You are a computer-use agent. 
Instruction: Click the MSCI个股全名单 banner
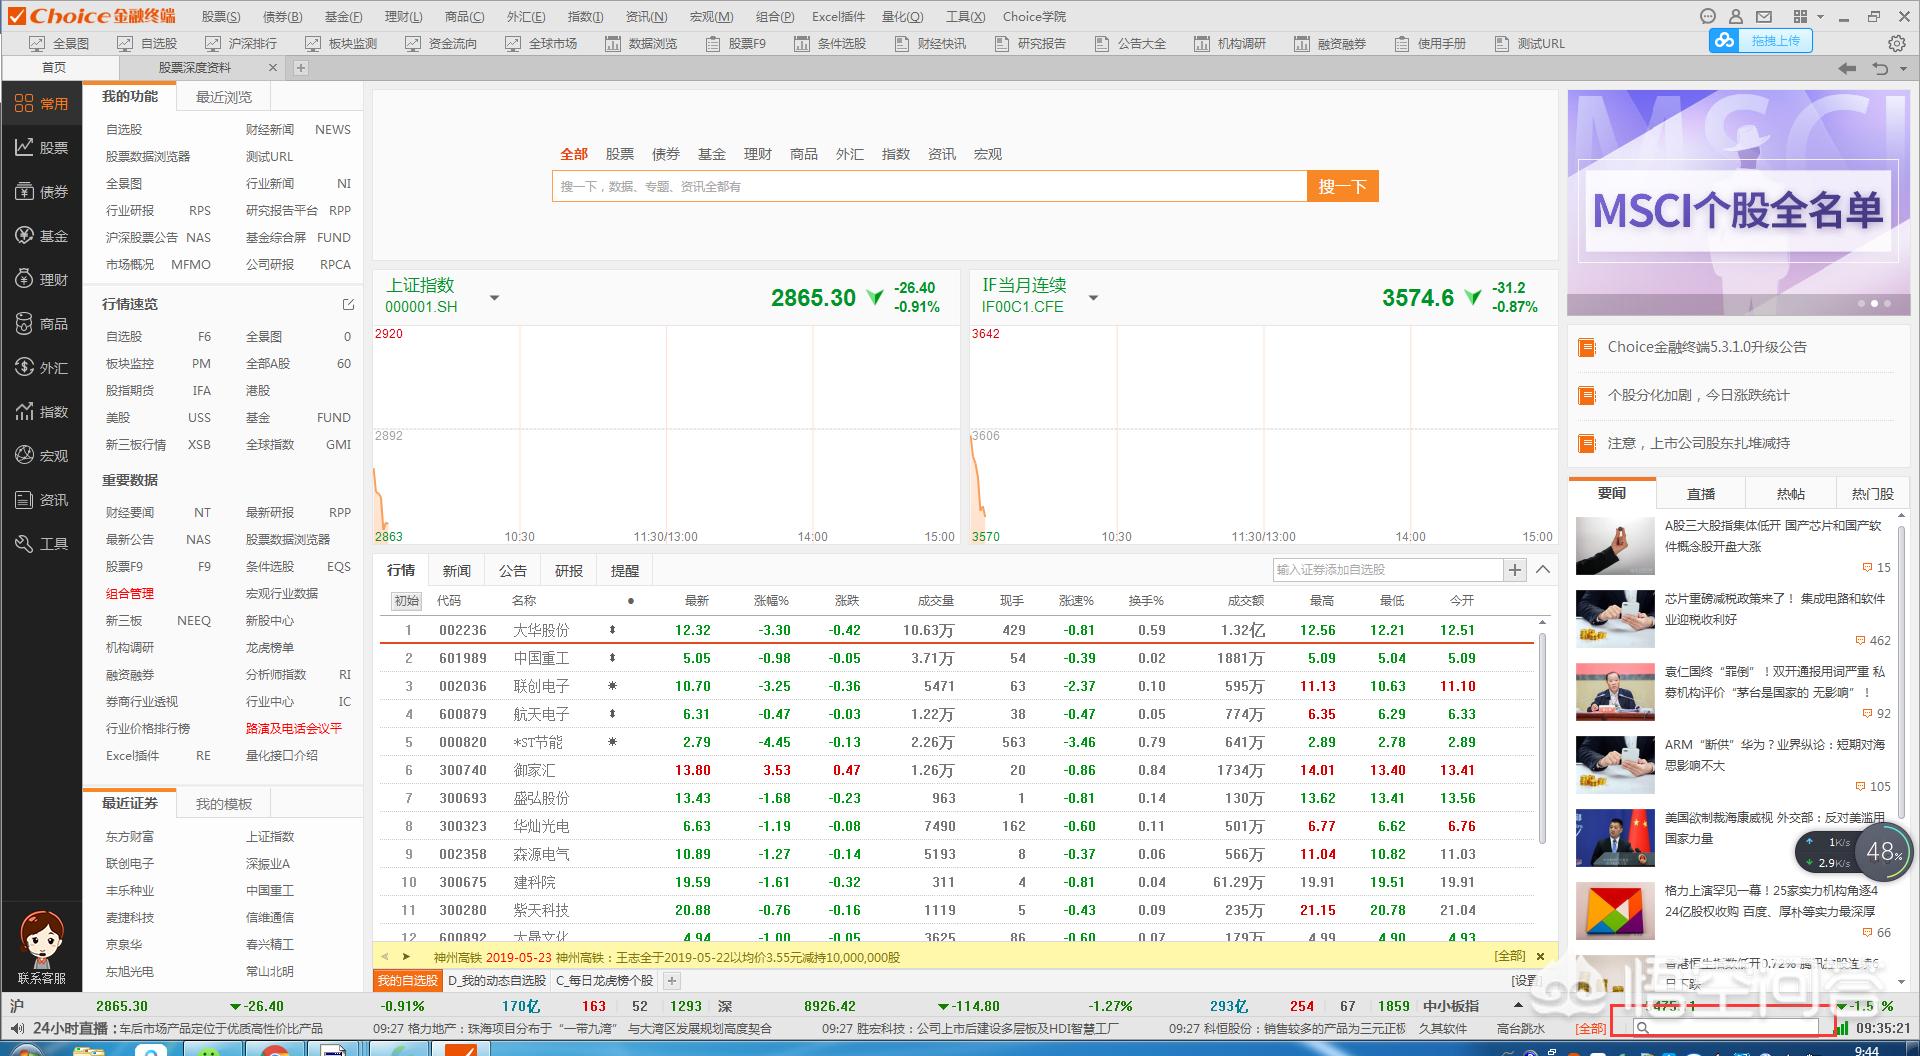coord(1738,203)
